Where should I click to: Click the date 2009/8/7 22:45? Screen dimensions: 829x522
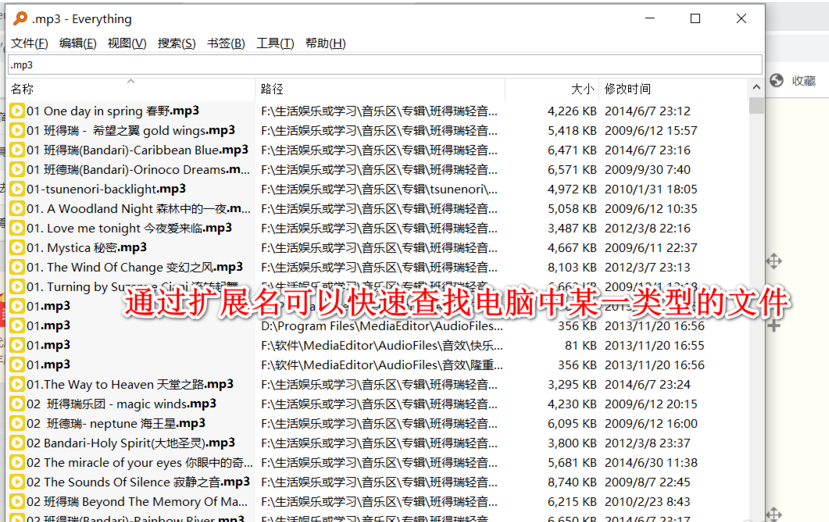point(648,482)
